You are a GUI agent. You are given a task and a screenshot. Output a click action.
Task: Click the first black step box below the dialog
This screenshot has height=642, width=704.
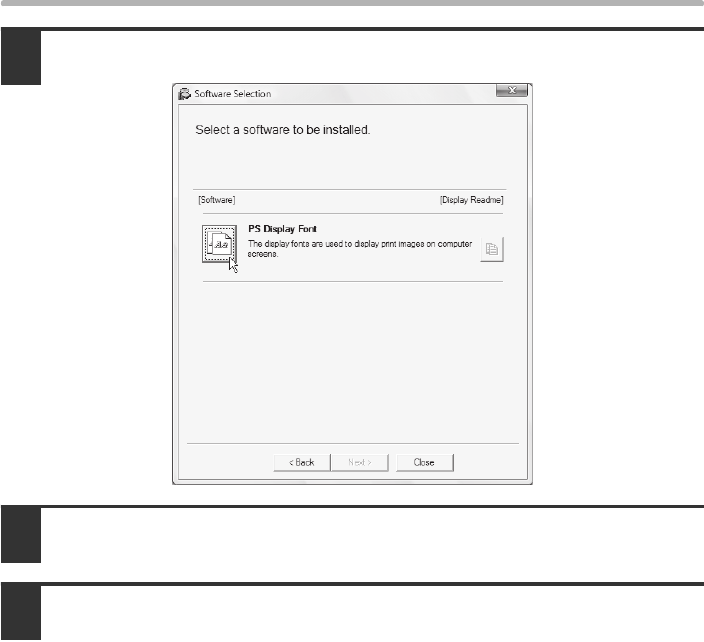pos(22,534)
